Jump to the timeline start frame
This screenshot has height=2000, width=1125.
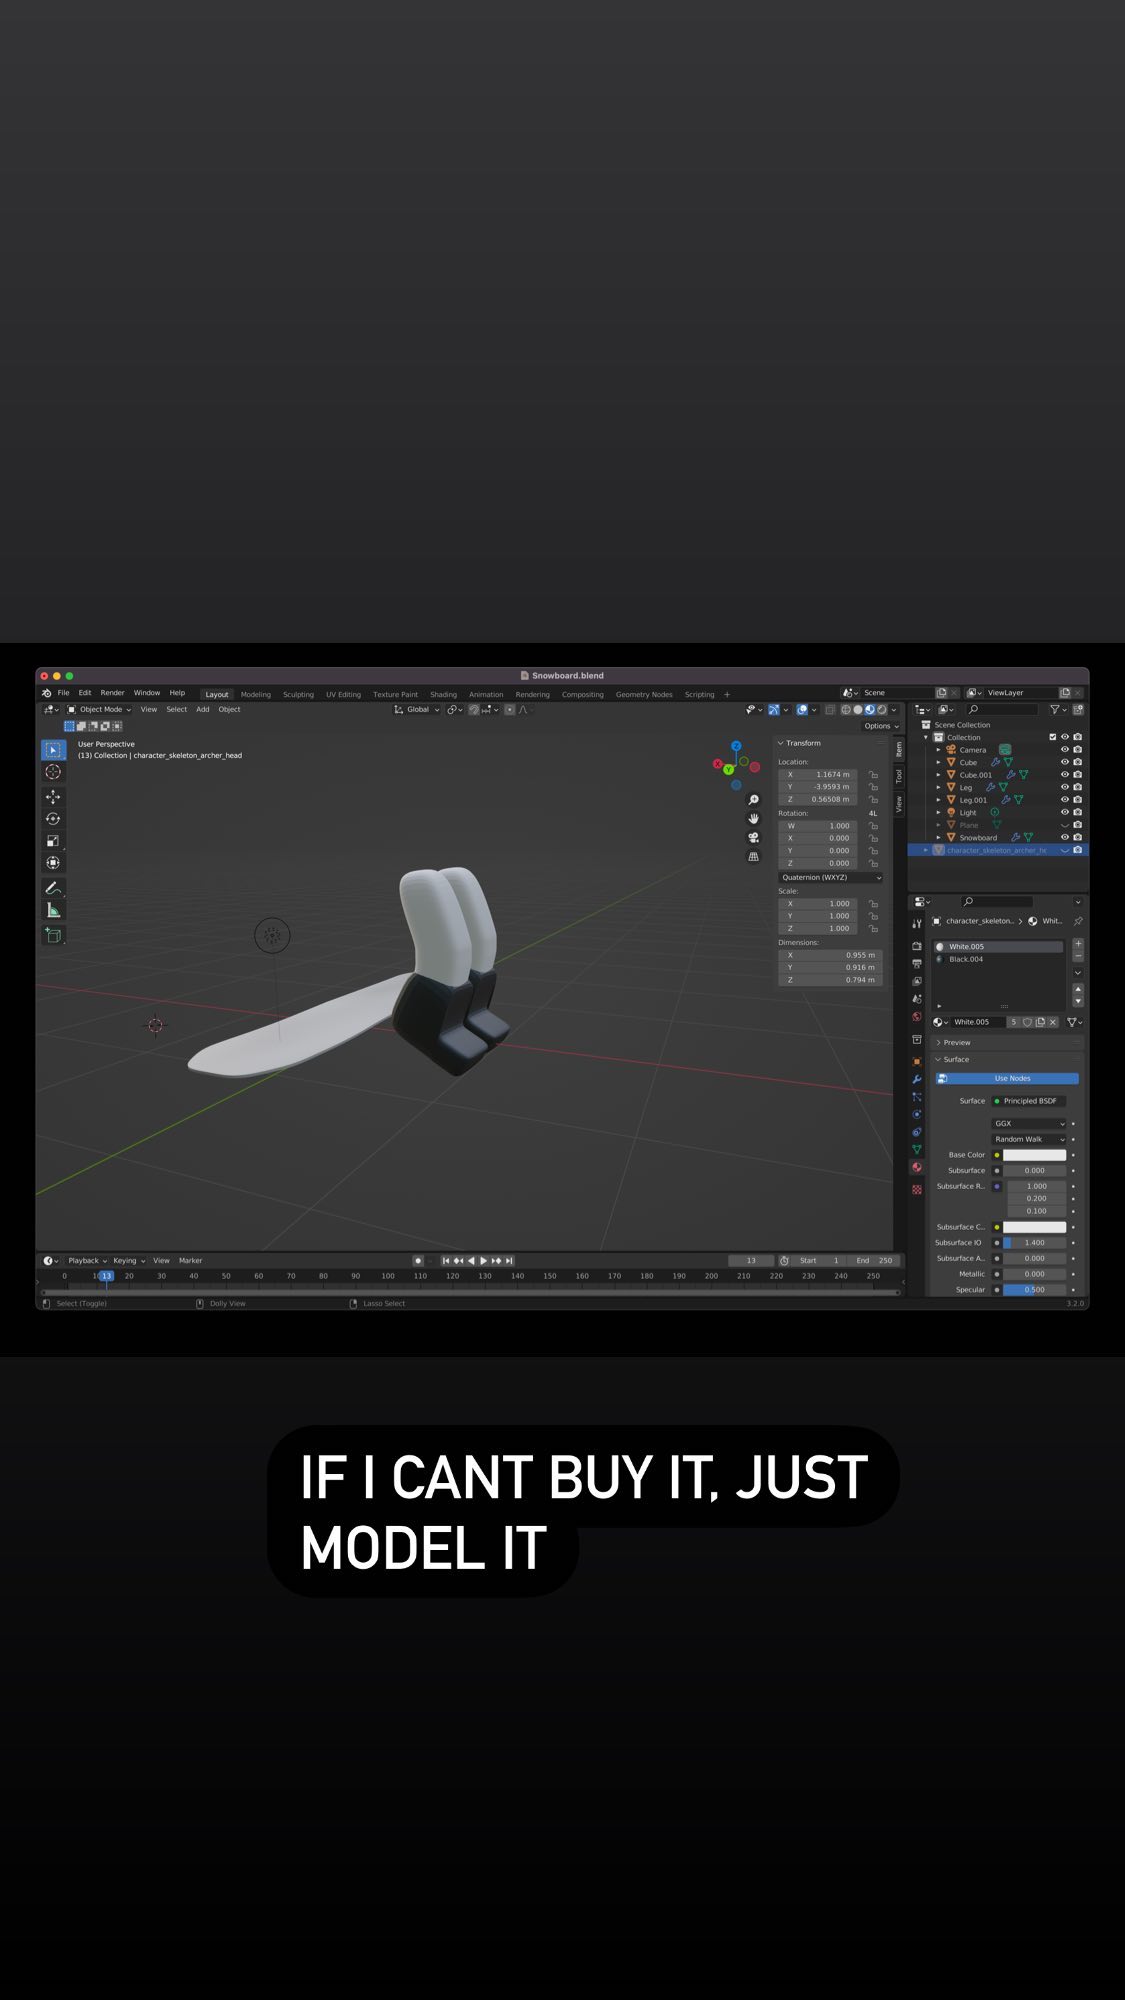coord(446,1261)
